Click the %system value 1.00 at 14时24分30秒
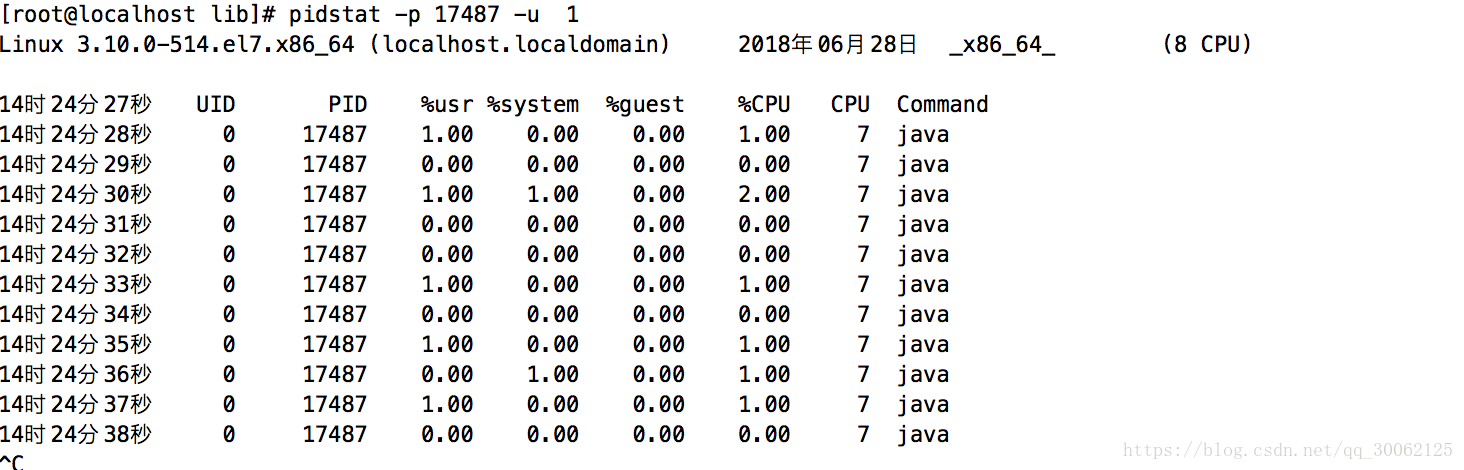Image resolution: width=1464 pixels, height=470 pixels. click(553, 195)
